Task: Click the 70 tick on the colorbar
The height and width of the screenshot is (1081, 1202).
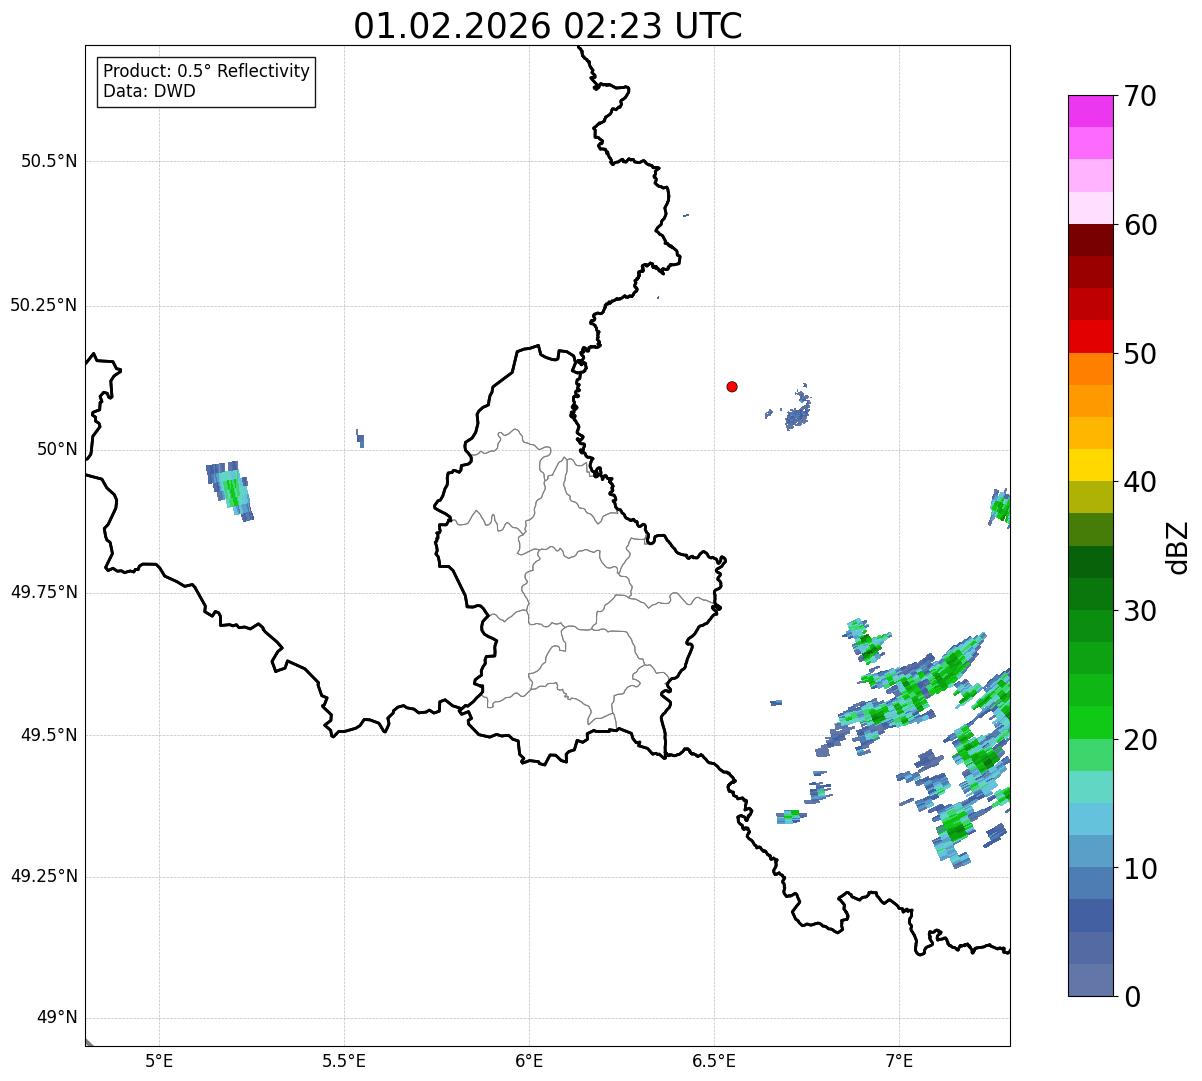Action: pyautogui.click(x=1140, y=96)
